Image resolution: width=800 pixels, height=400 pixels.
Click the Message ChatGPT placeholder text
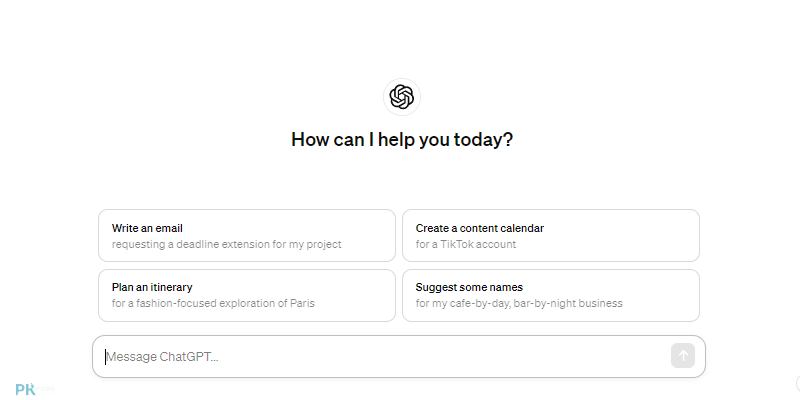tap(162, 356)
